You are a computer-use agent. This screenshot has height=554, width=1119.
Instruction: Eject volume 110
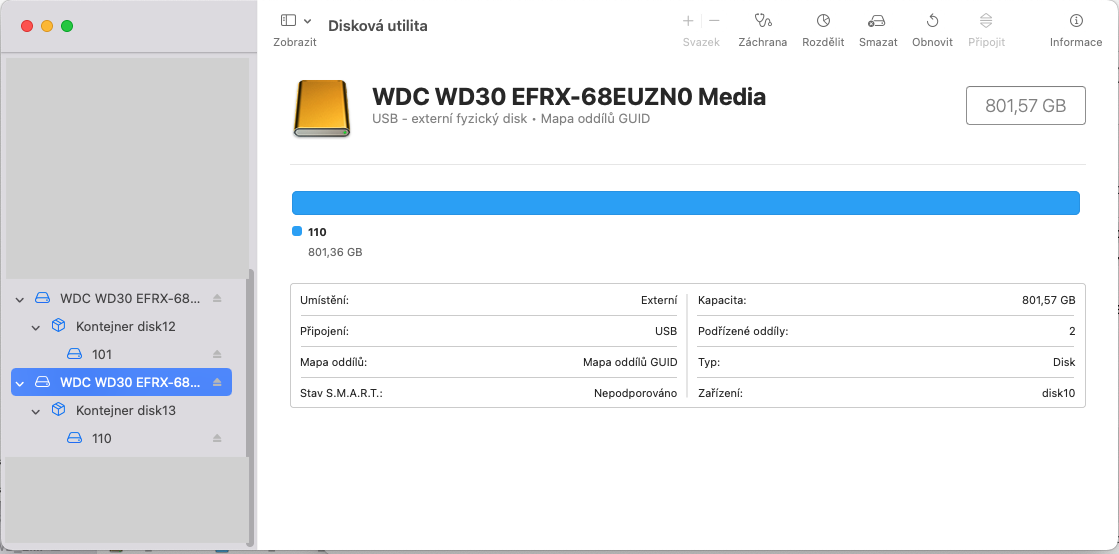point(217,438)
